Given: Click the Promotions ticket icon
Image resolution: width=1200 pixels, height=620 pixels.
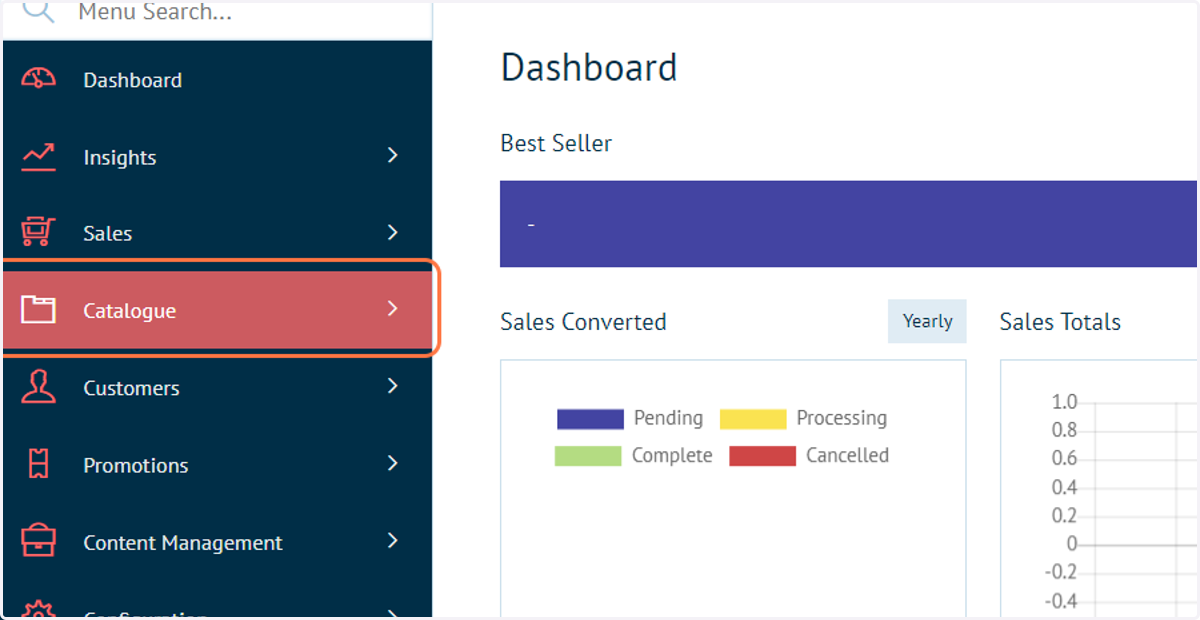Looking at the screenshot, I should pyautogui.click(x=38, y=464).
